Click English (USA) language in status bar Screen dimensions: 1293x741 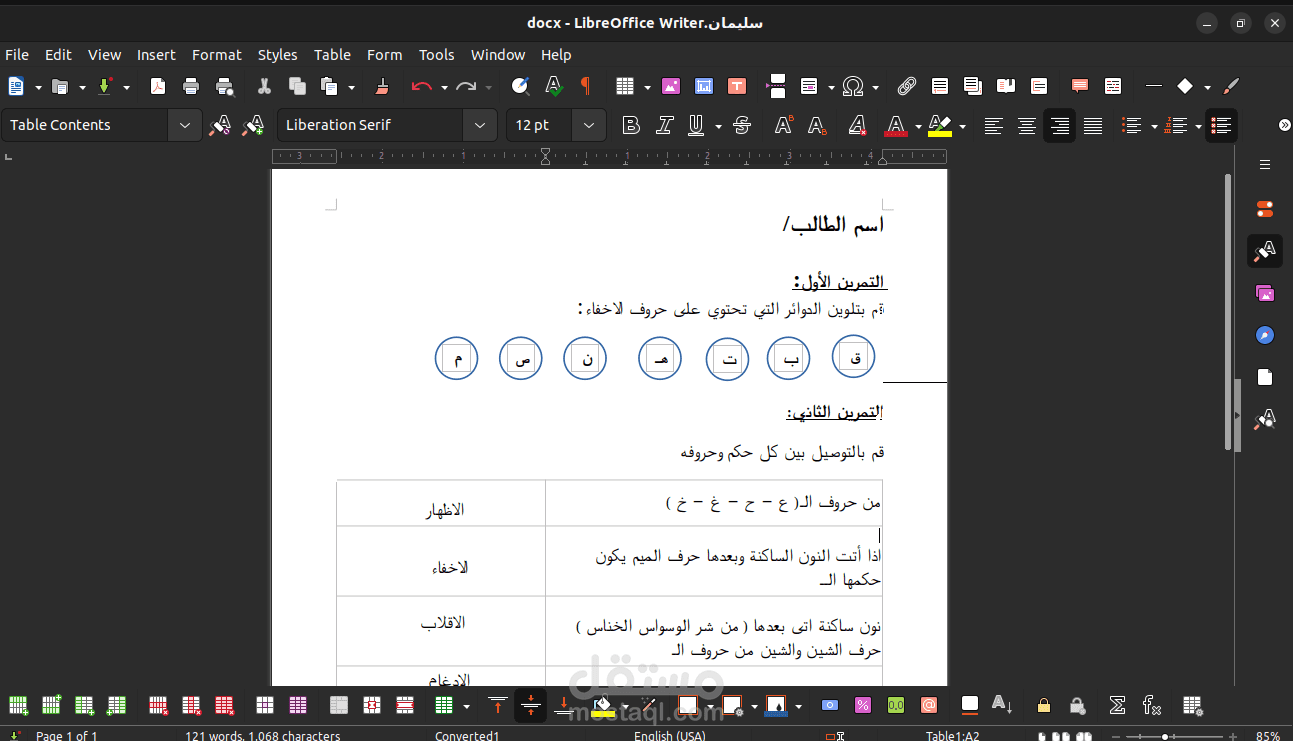pos(670,736)
